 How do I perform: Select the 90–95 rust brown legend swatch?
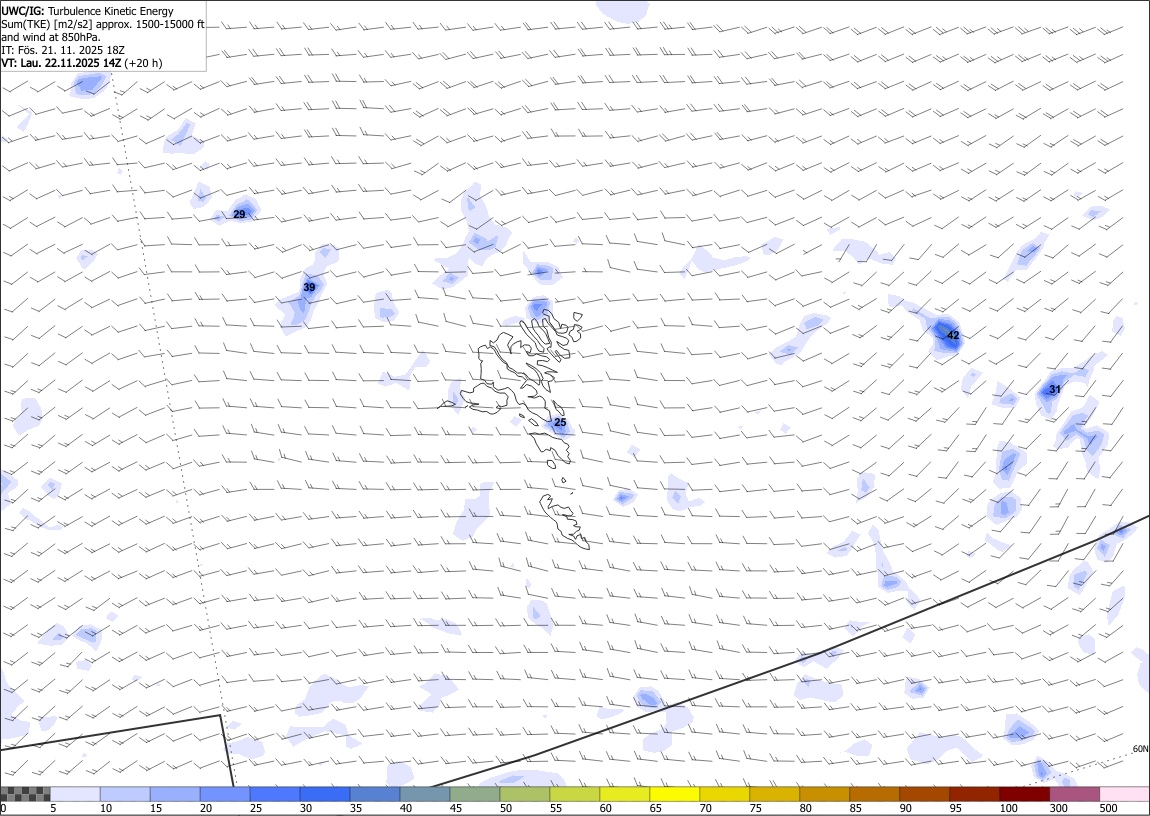923,794
